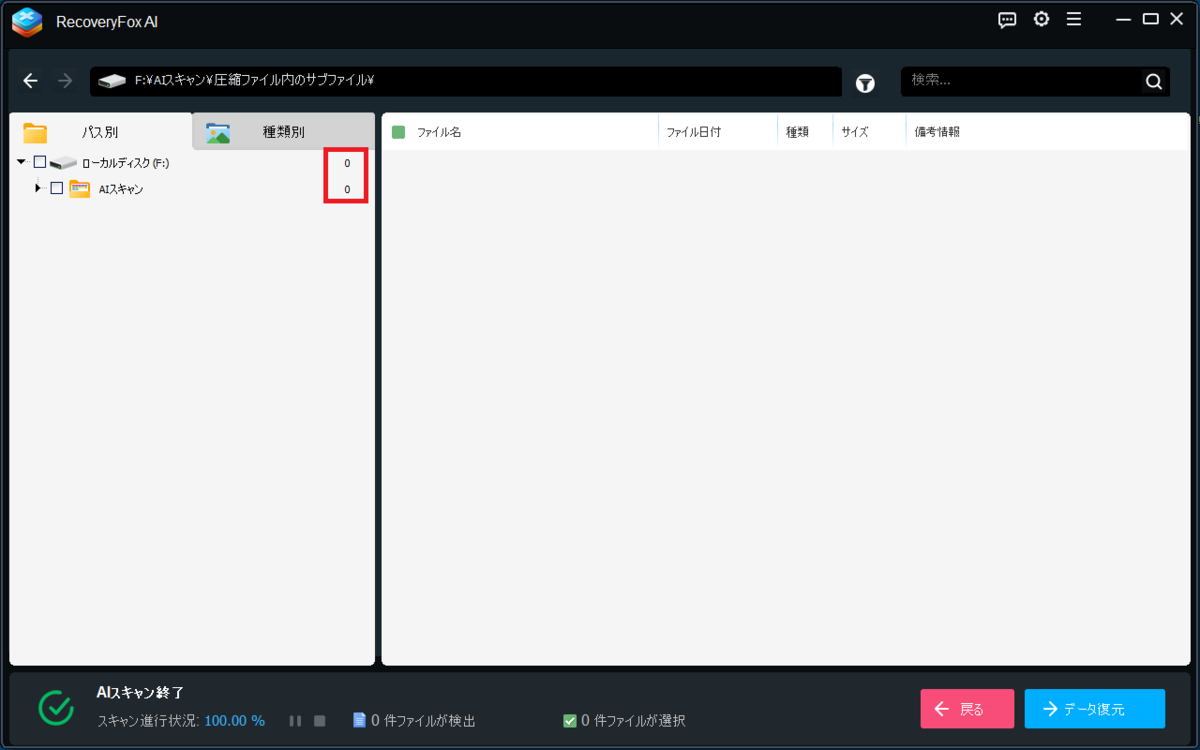This screenshot has height=750, width=1200.
Task: Click the 0 件ファイルが検出 text
Action: pyautogui.click(x=423, y=721)
